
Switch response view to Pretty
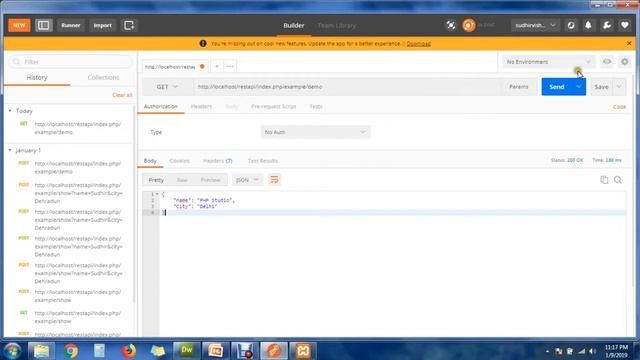156,180
